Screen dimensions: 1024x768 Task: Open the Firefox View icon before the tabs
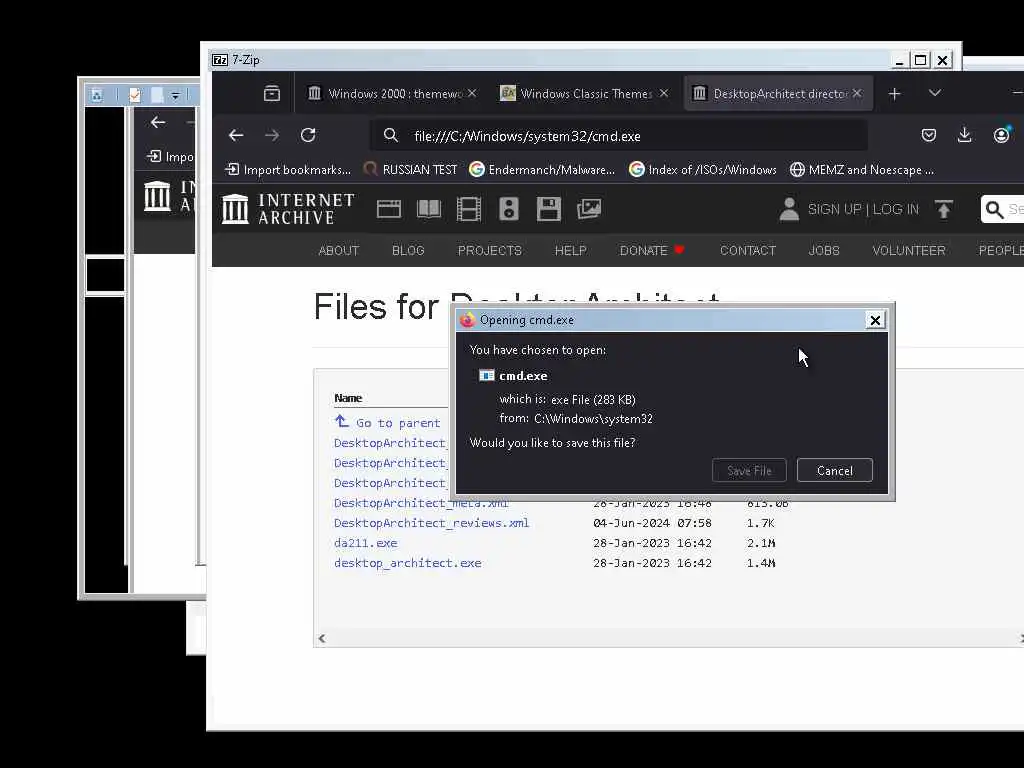click(272, 93)
